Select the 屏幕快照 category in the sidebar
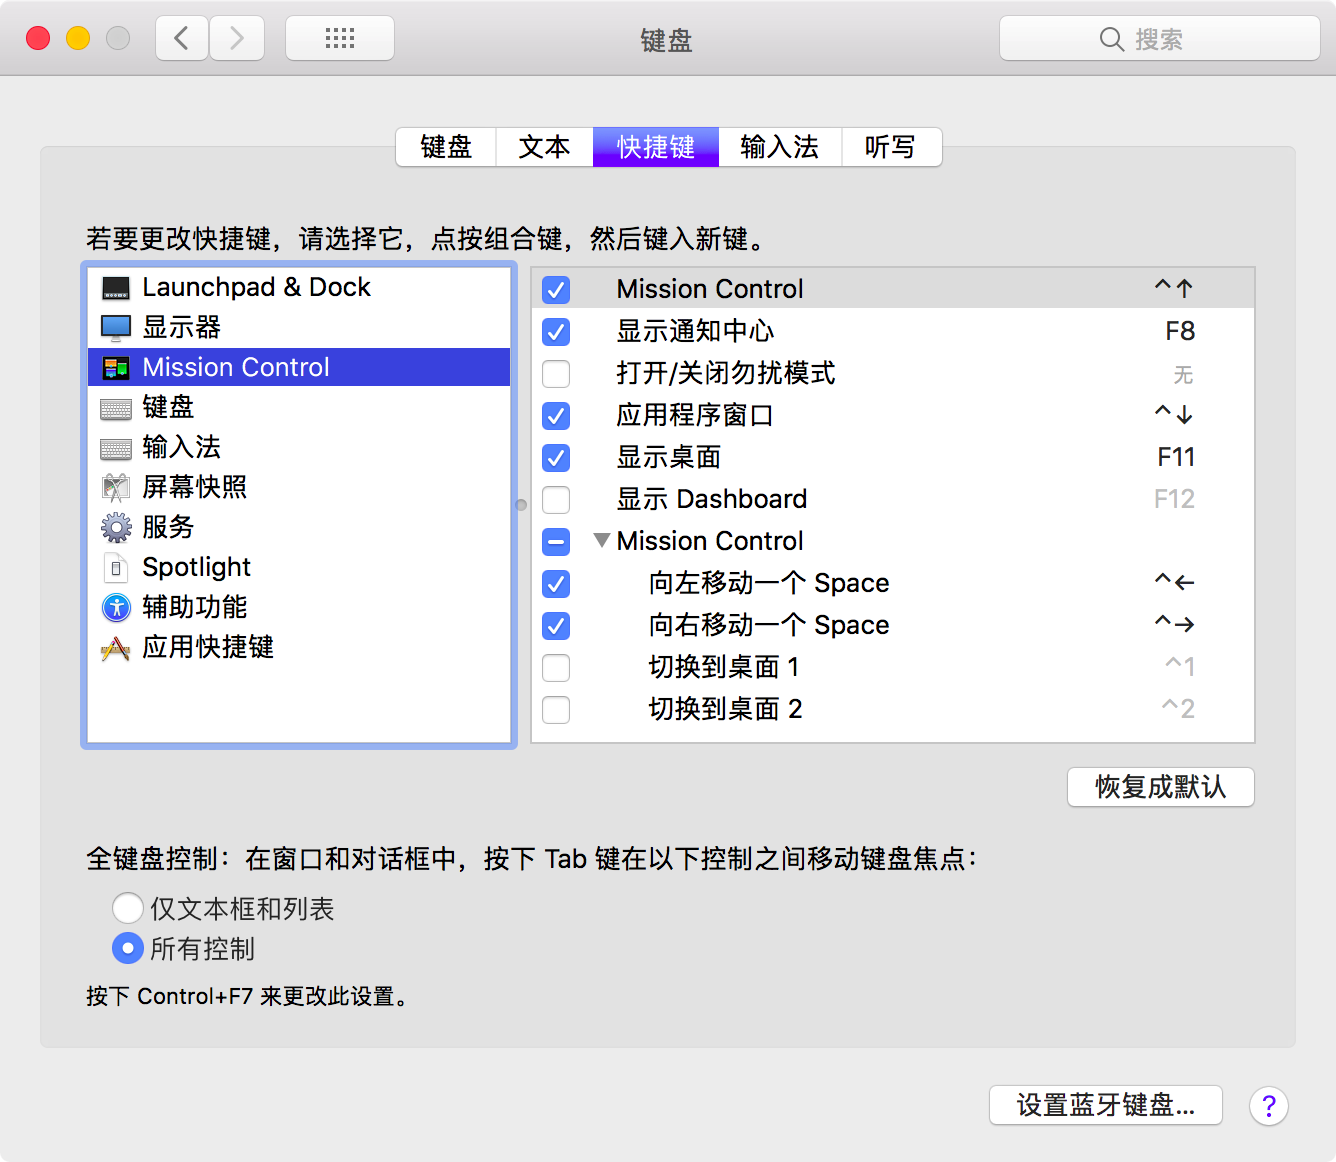 tap(196, 487)
